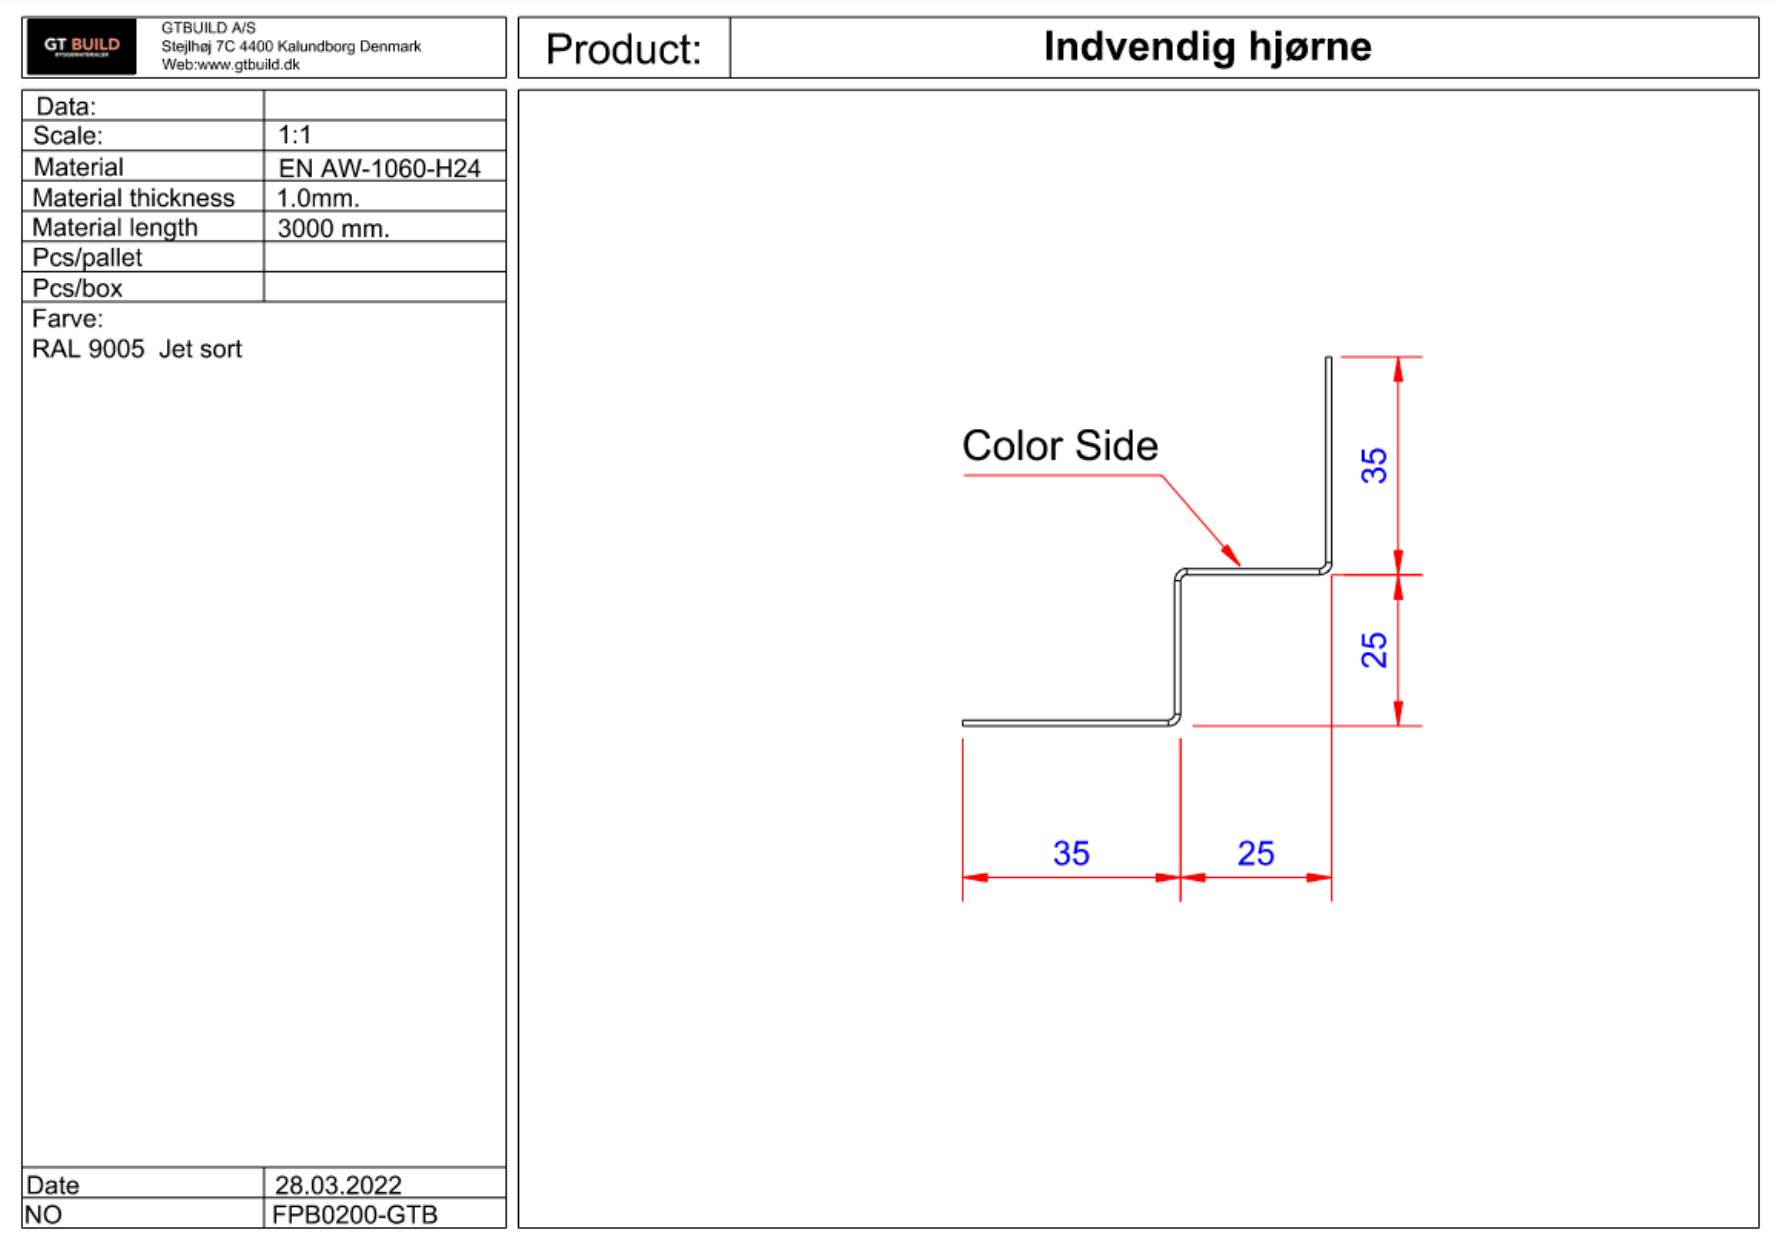Click the Color Side annotation label
Viewport: 1780px width, 1246px height.
point(1060,446)
